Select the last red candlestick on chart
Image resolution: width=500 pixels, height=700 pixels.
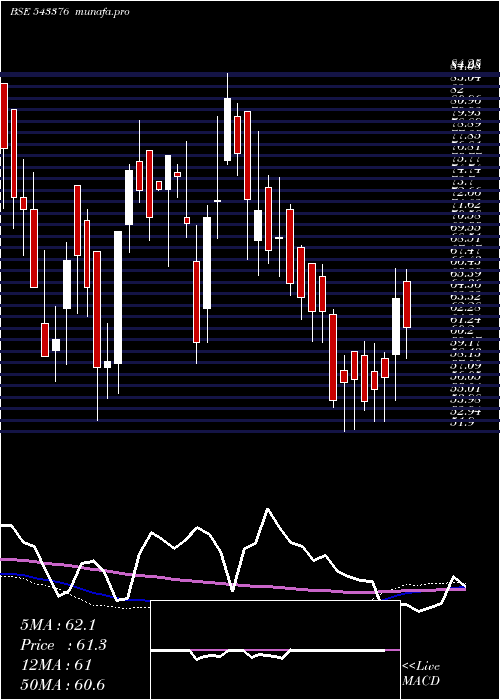click(407, 304)
